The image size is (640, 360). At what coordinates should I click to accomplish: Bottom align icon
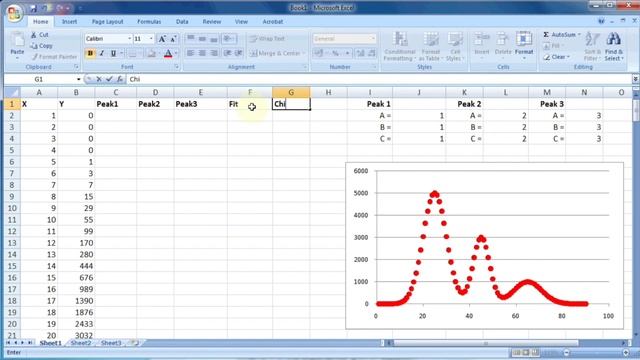coord(214,39)
